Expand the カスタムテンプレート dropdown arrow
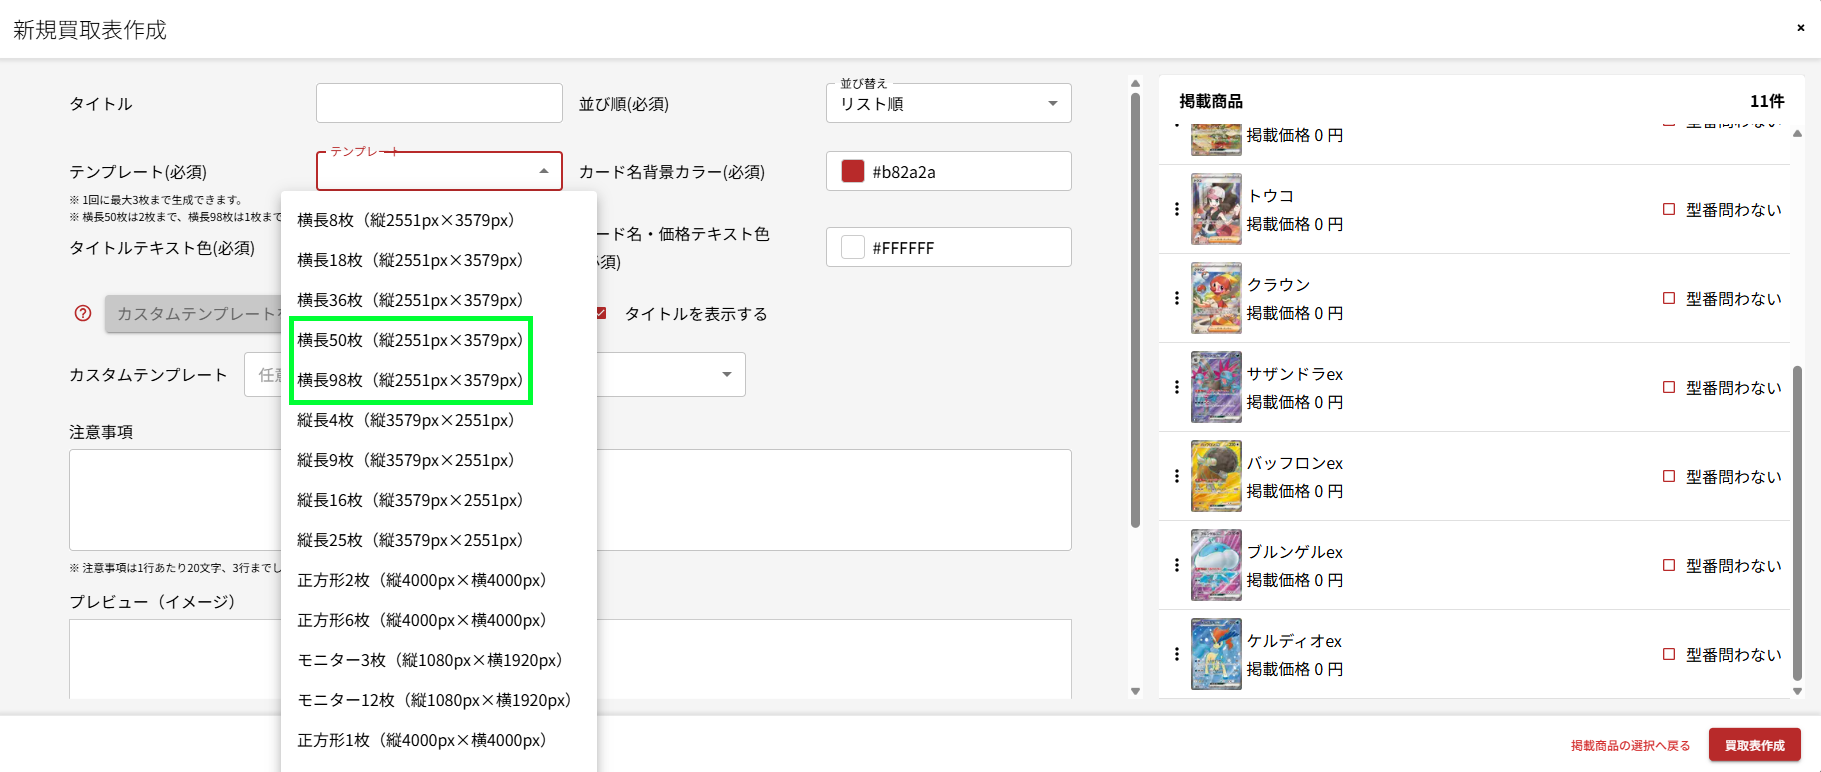 tap(726, 374)
